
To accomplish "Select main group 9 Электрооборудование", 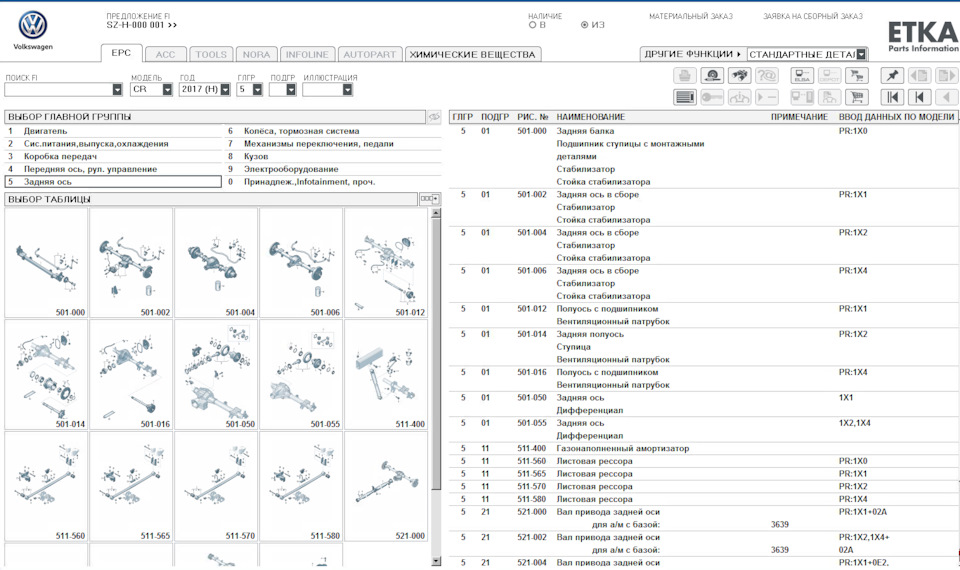I will pyautogui.click(x=333, y=169).
